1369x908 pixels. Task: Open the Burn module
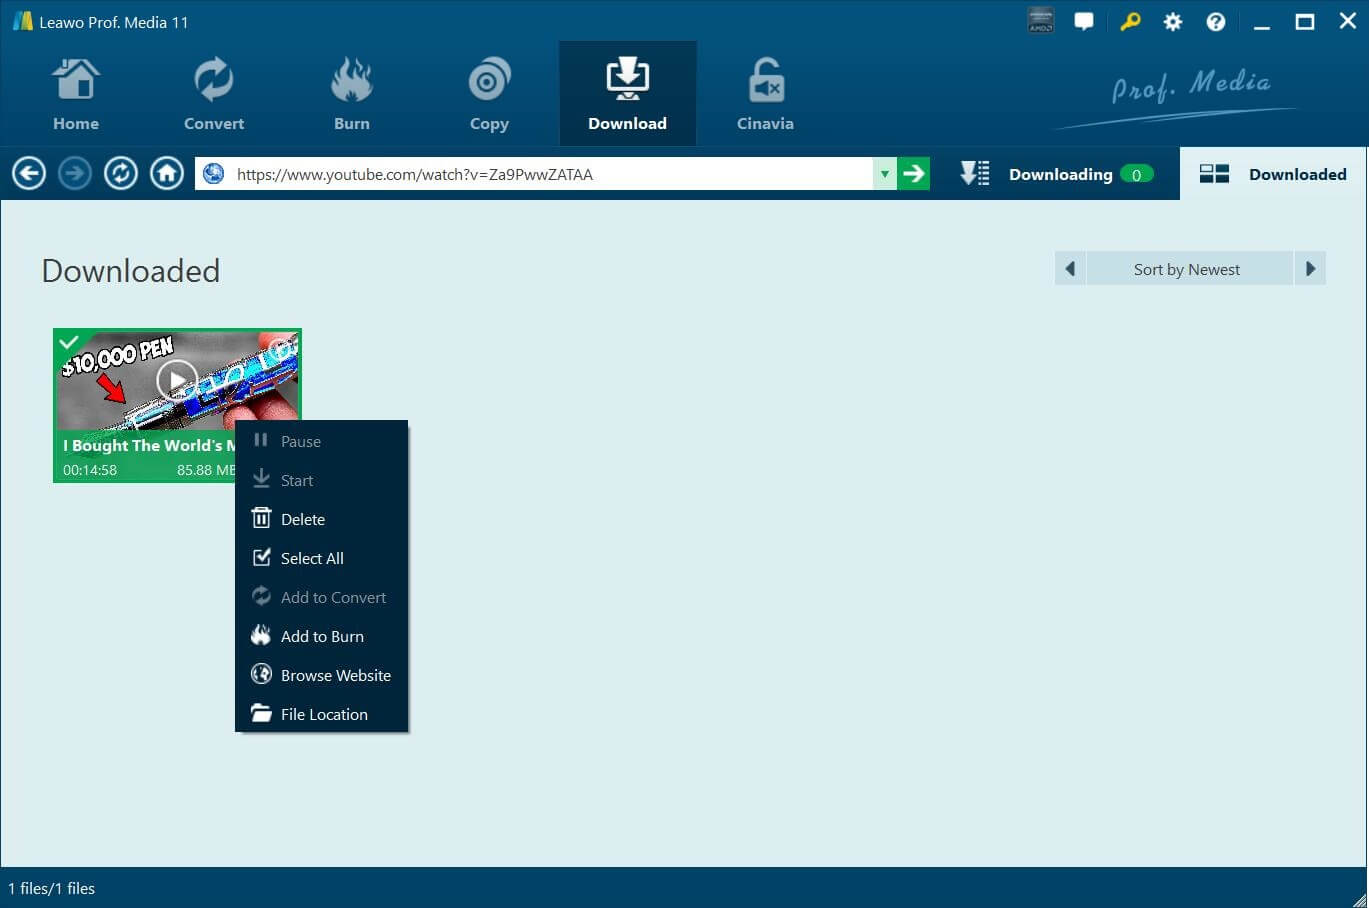tap(351, 95)
